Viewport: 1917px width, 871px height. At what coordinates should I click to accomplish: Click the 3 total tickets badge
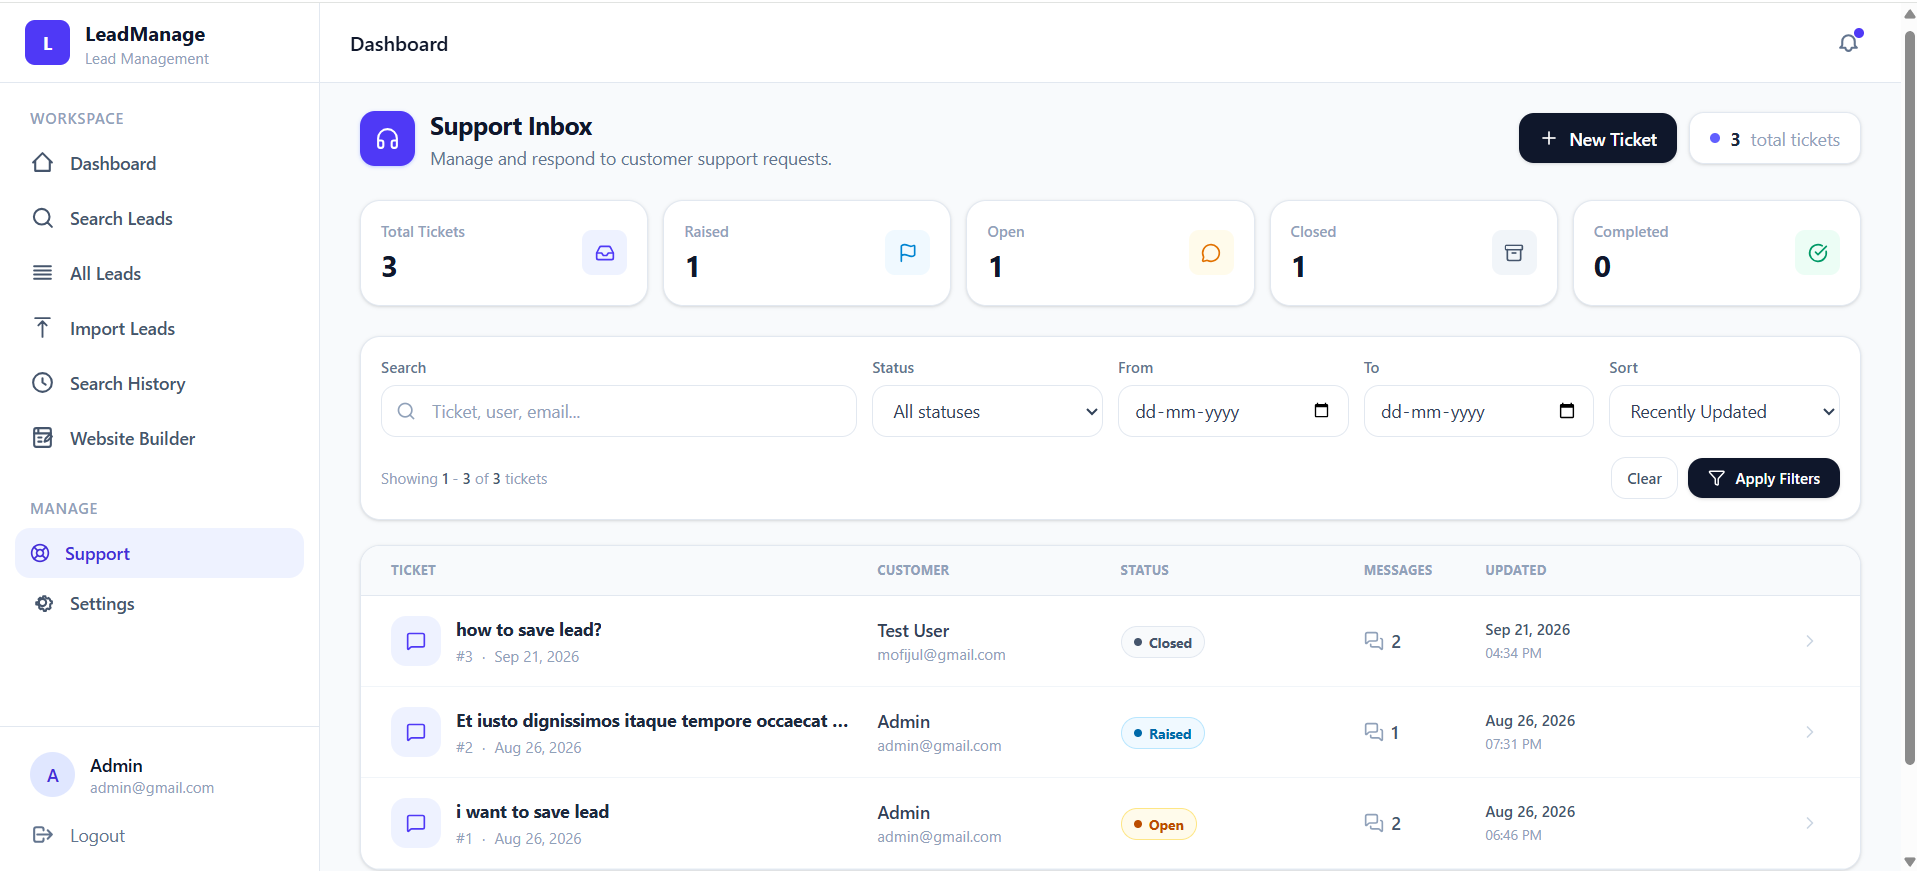point(1774,139)
